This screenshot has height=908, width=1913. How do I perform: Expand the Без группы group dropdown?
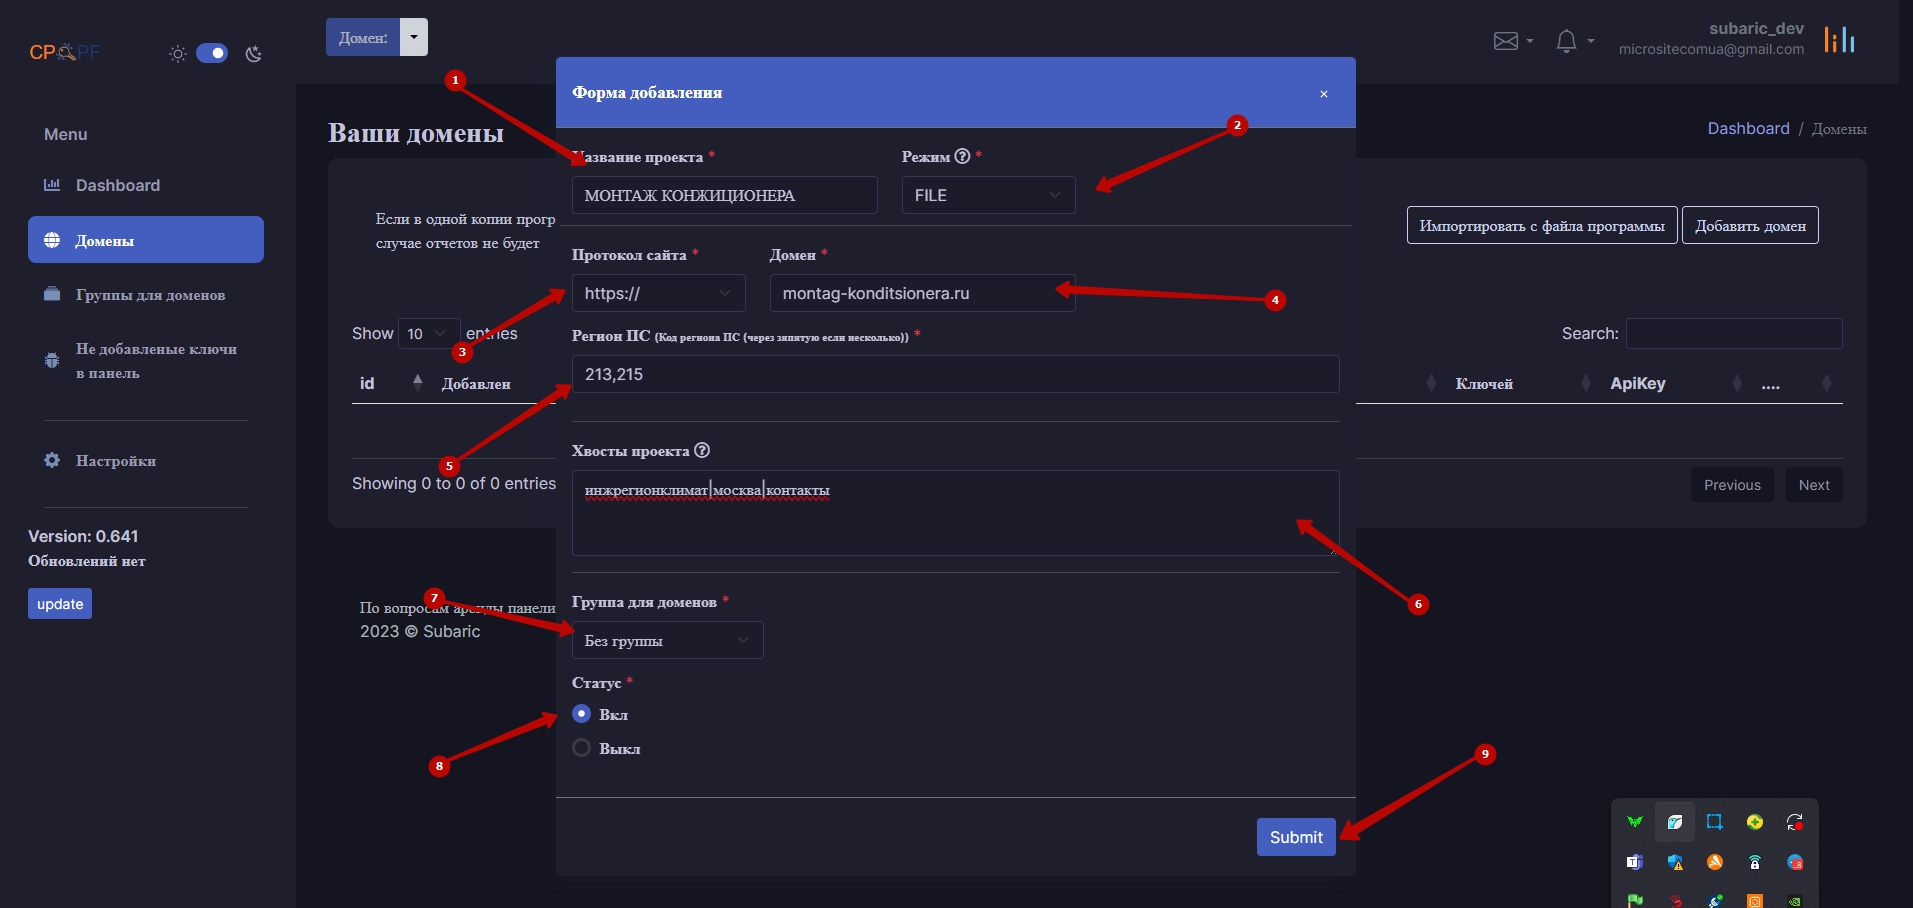click(x=667, y=640)
